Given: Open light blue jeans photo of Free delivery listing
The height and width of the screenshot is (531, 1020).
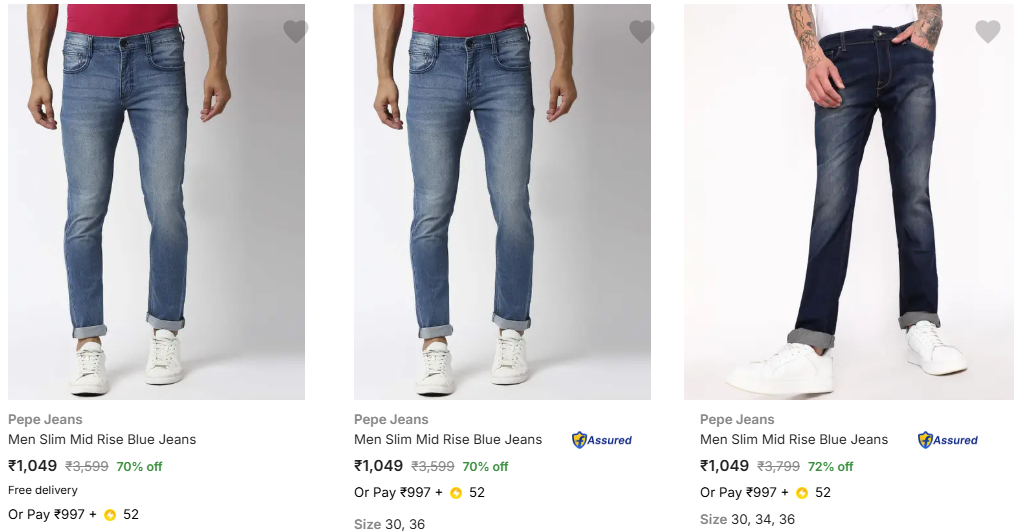Looking at the screenshot, I should 156,202.
